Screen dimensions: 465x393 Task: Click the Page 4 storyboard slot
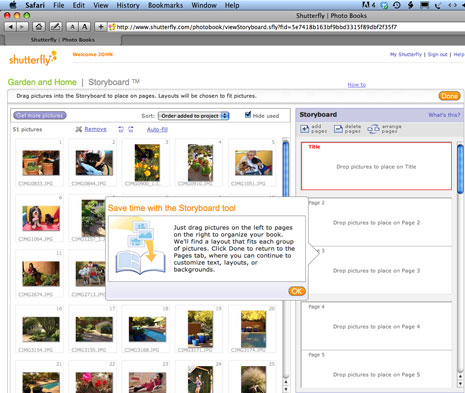coord(376,326)
